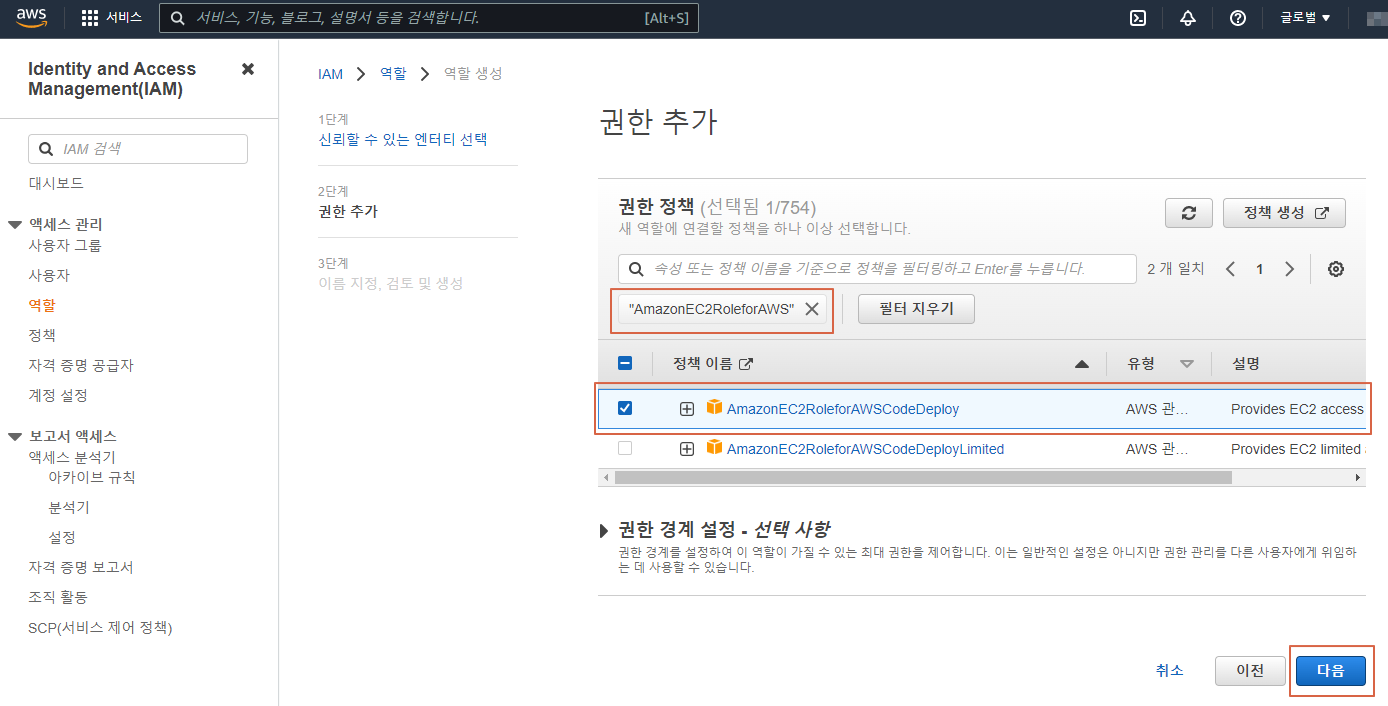1388x706 pixels.
Task: Click page number 1 in pagination
Action: click(1260, 269)
